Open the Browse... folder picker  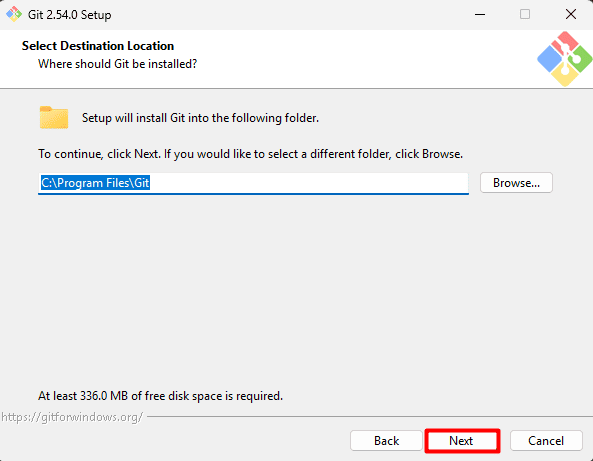coord(516,183)
